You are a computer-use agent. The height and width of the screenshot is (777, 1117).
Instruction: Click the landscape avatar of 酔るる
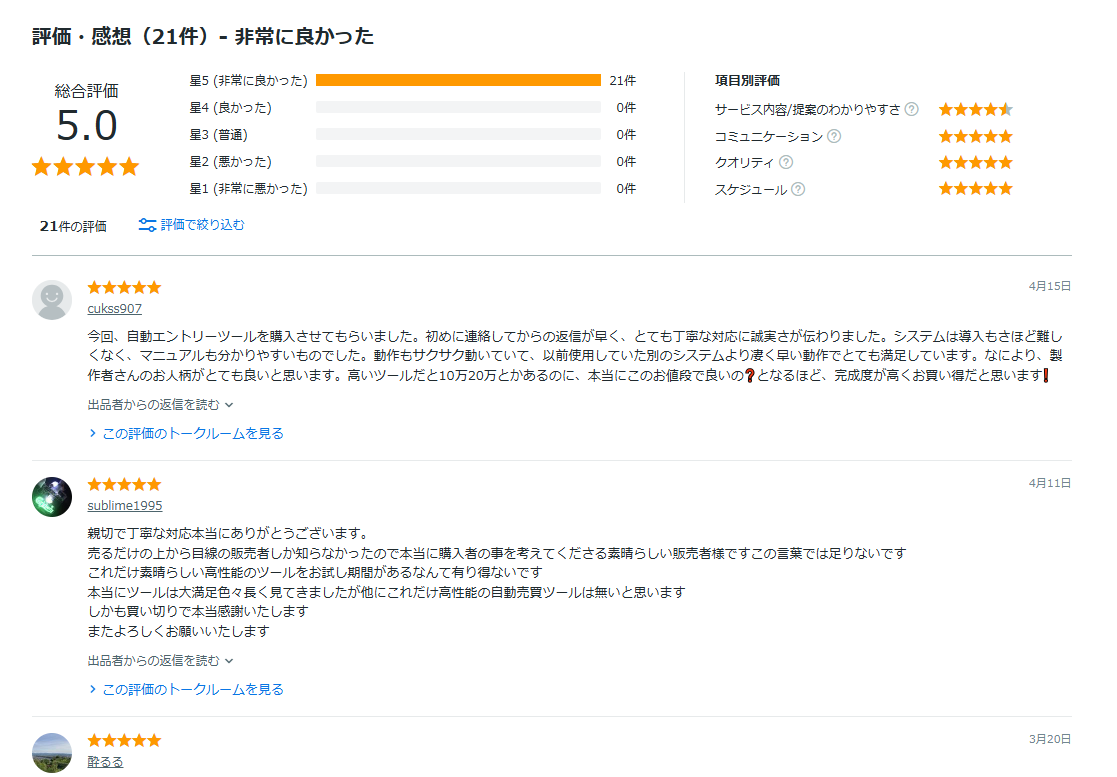pos(52,753)
